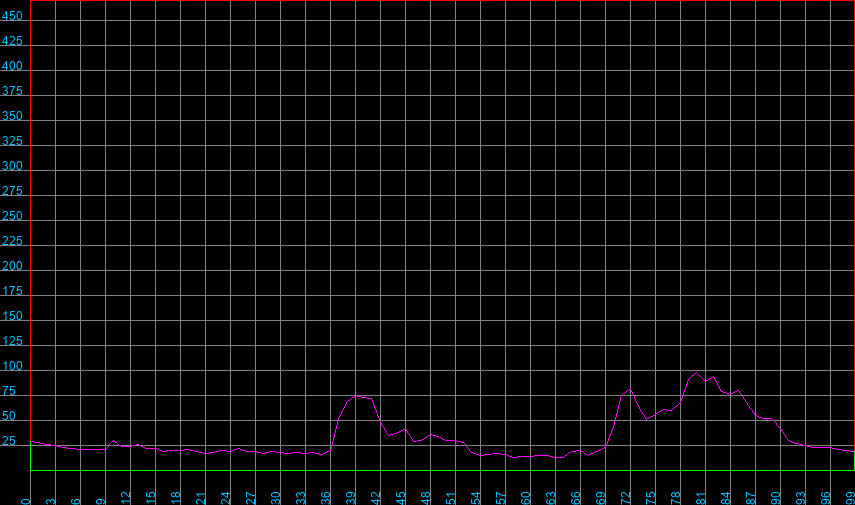Click the magenta line's start at x=0
This screenshot has height=505, width=855.
(31, 441)
